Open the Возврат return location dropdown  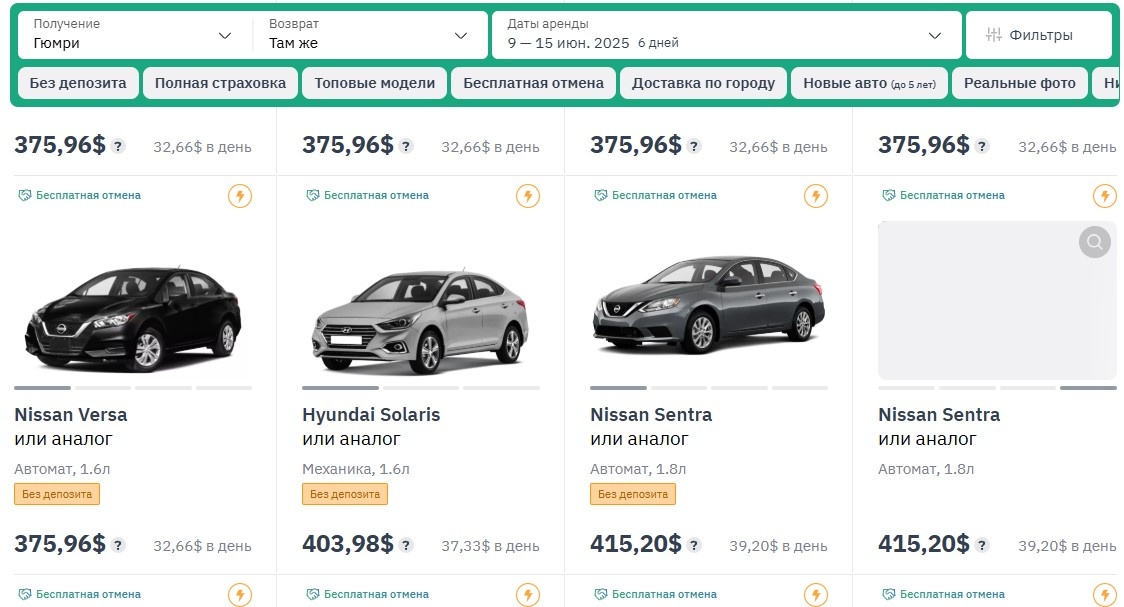point(370,33)
